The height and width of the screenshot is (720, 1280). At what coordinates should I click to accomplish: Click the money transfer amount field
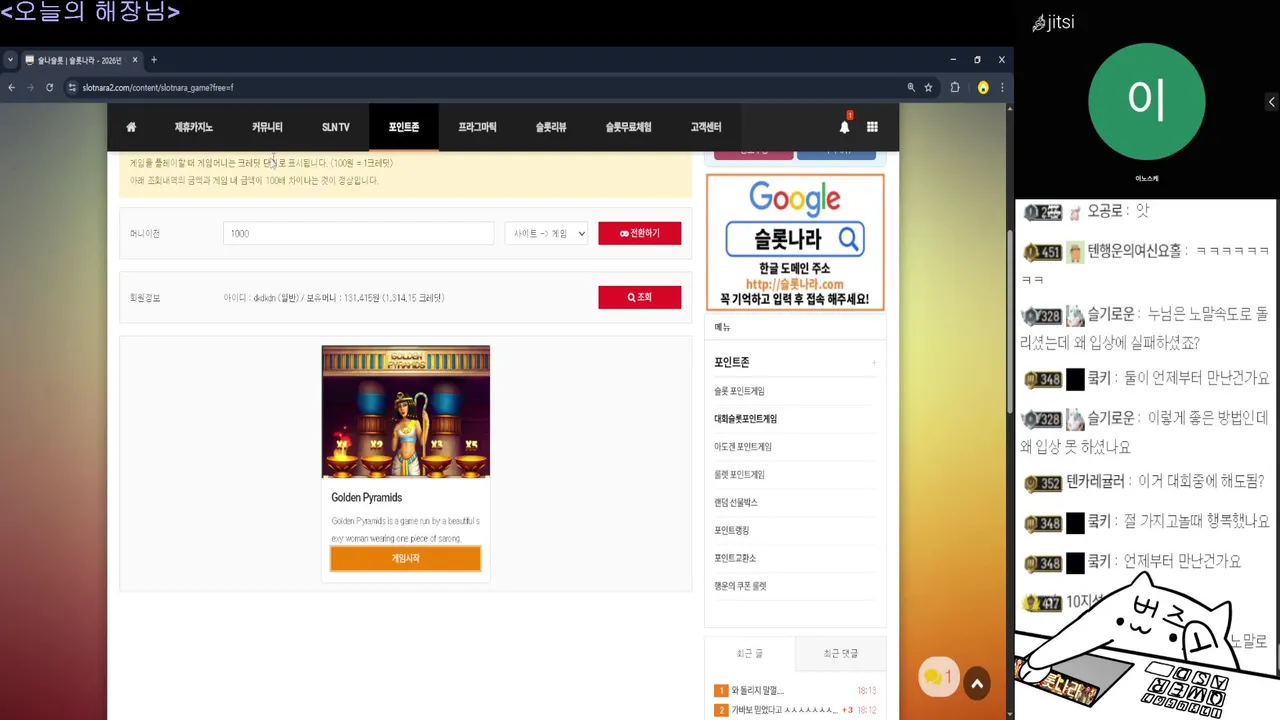coord(358,233)
